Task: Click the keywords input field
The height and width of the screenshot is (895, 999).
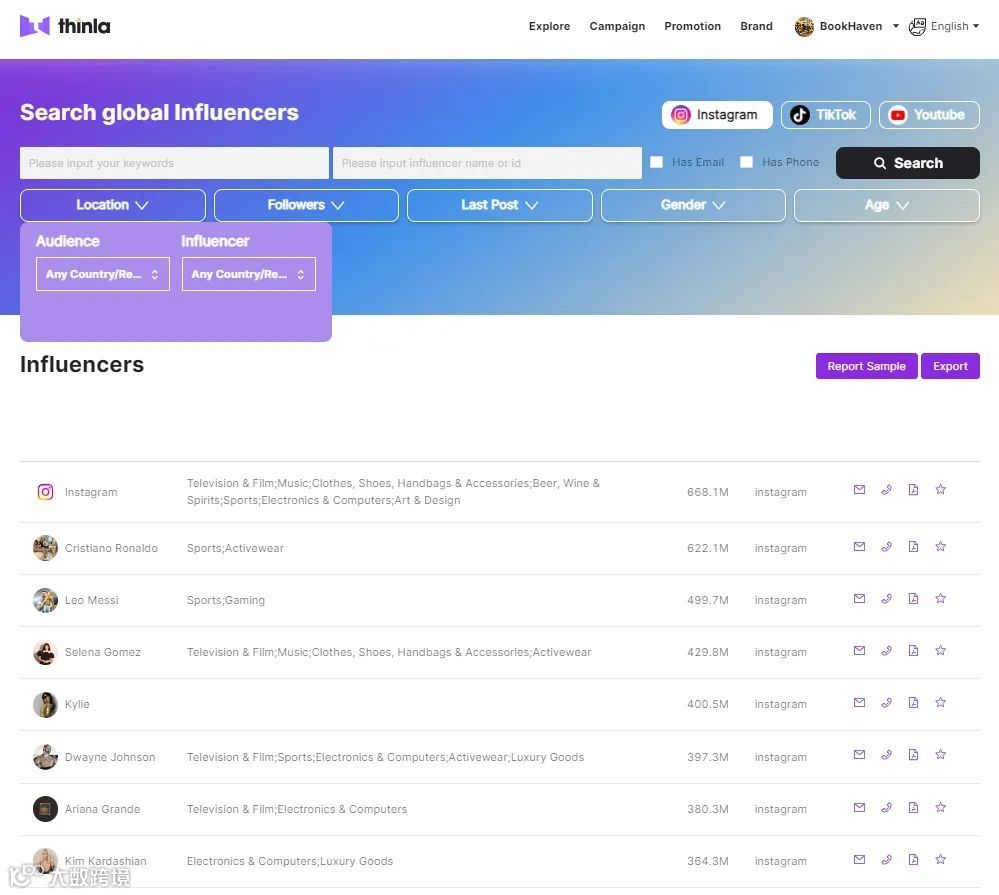Action: 174,163
